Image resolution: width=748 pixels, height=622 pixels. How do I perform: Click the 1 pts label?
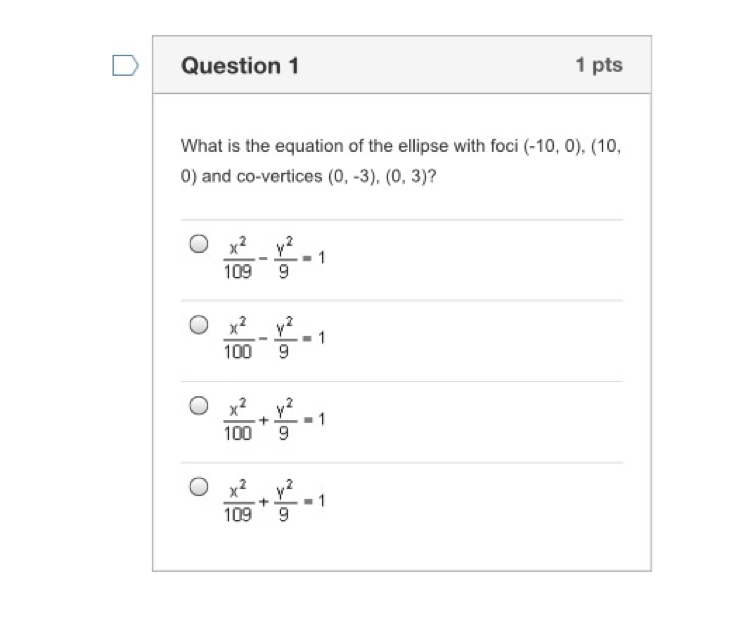click(599, 64)
